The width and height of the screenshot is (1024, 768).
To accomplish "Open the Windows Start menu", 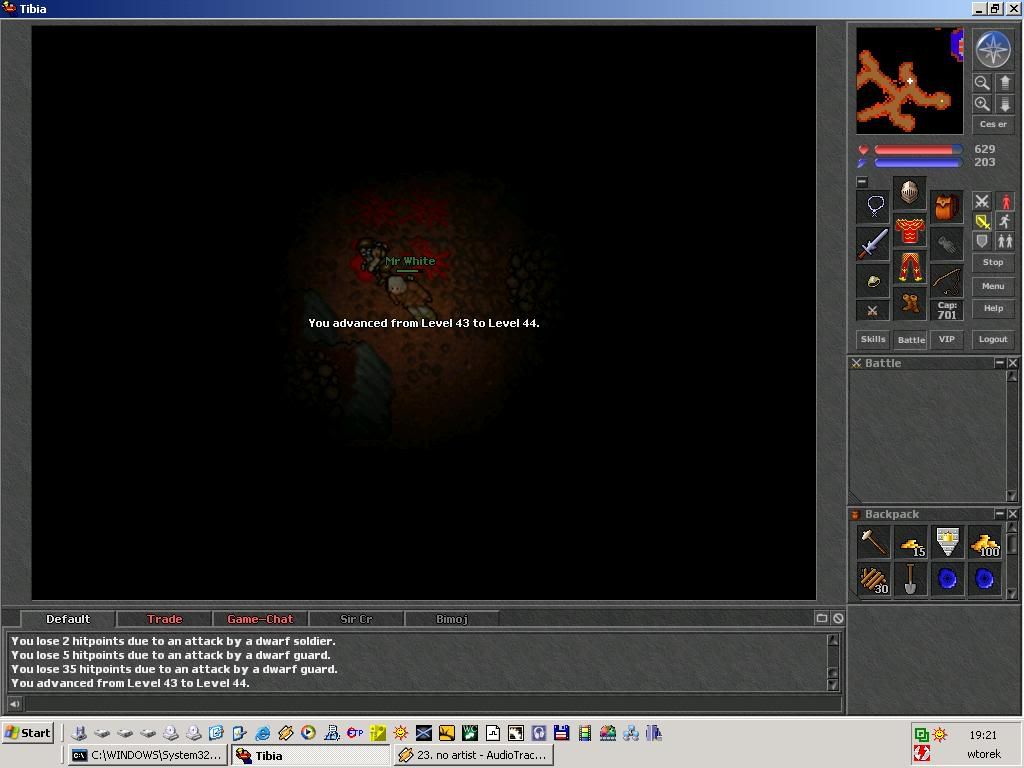I will [x=28, y=733].
